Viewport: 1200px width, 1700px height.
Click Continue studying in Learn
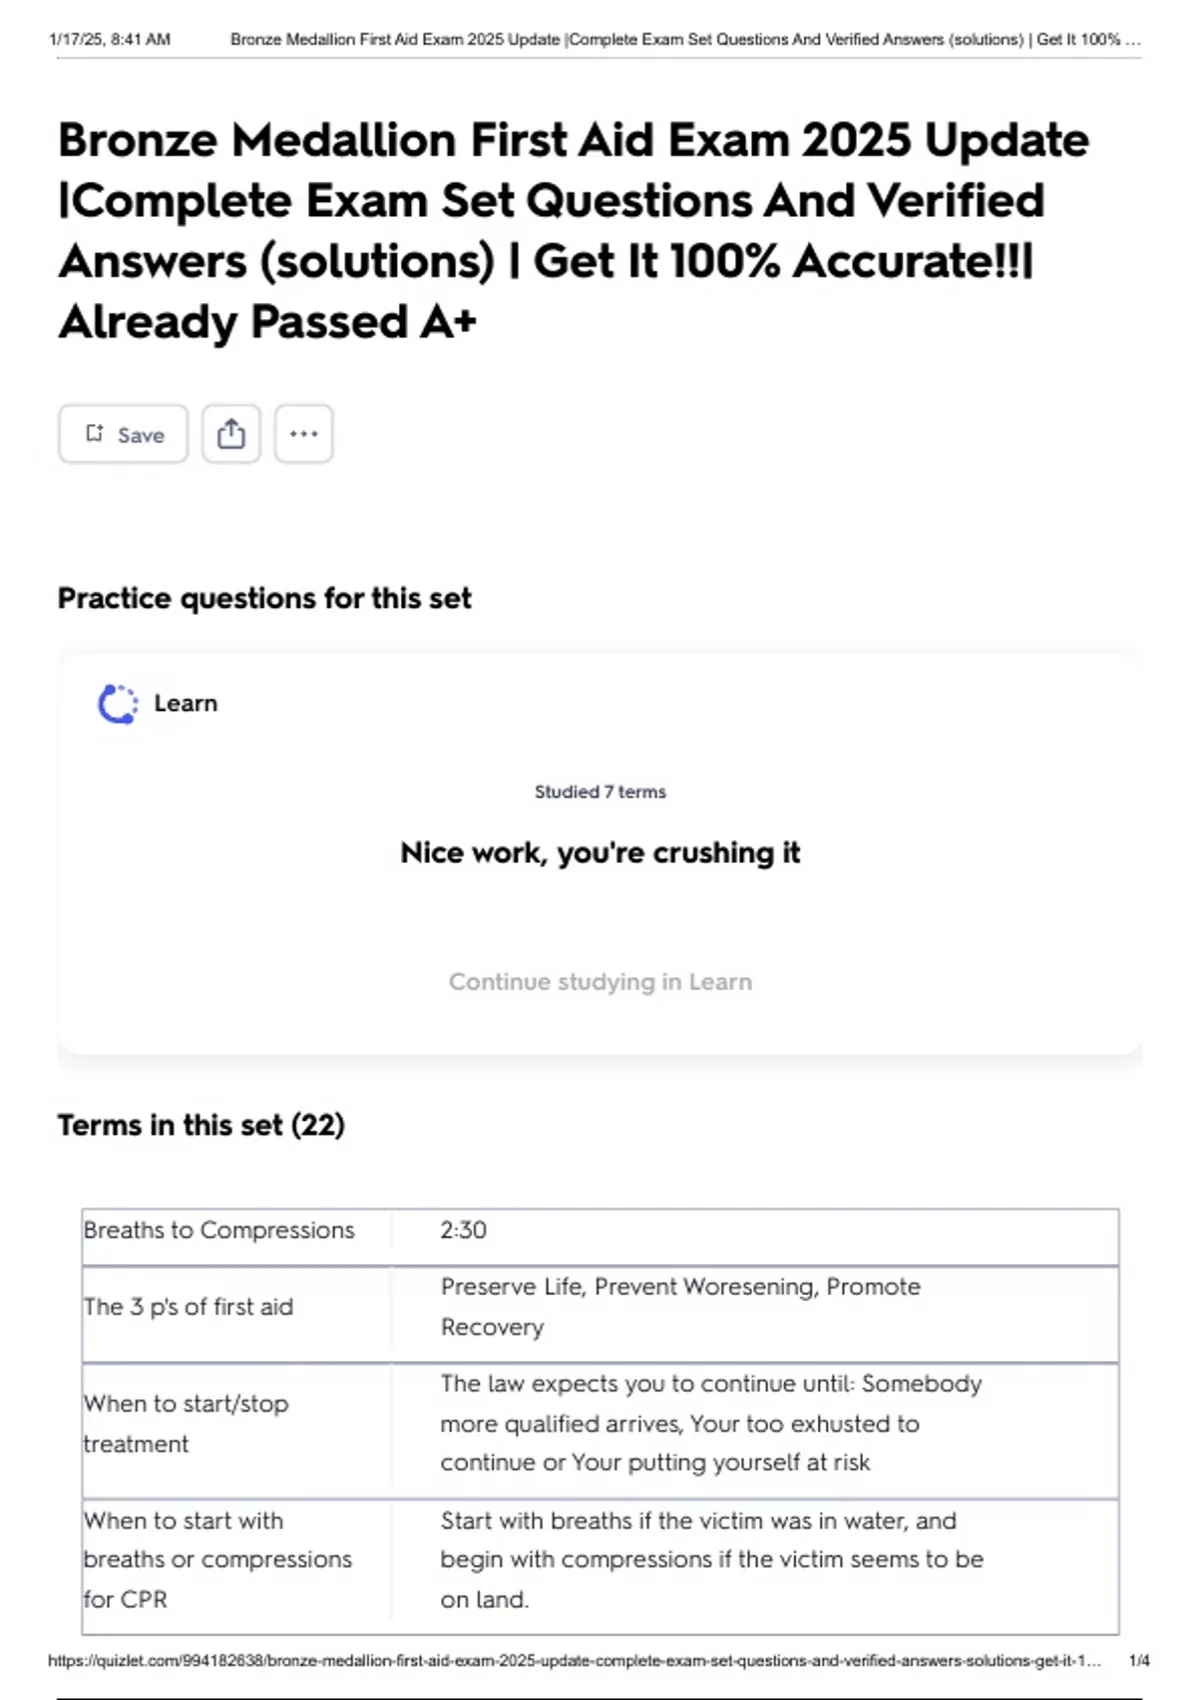pyautogui.click(x=600, y=982)
